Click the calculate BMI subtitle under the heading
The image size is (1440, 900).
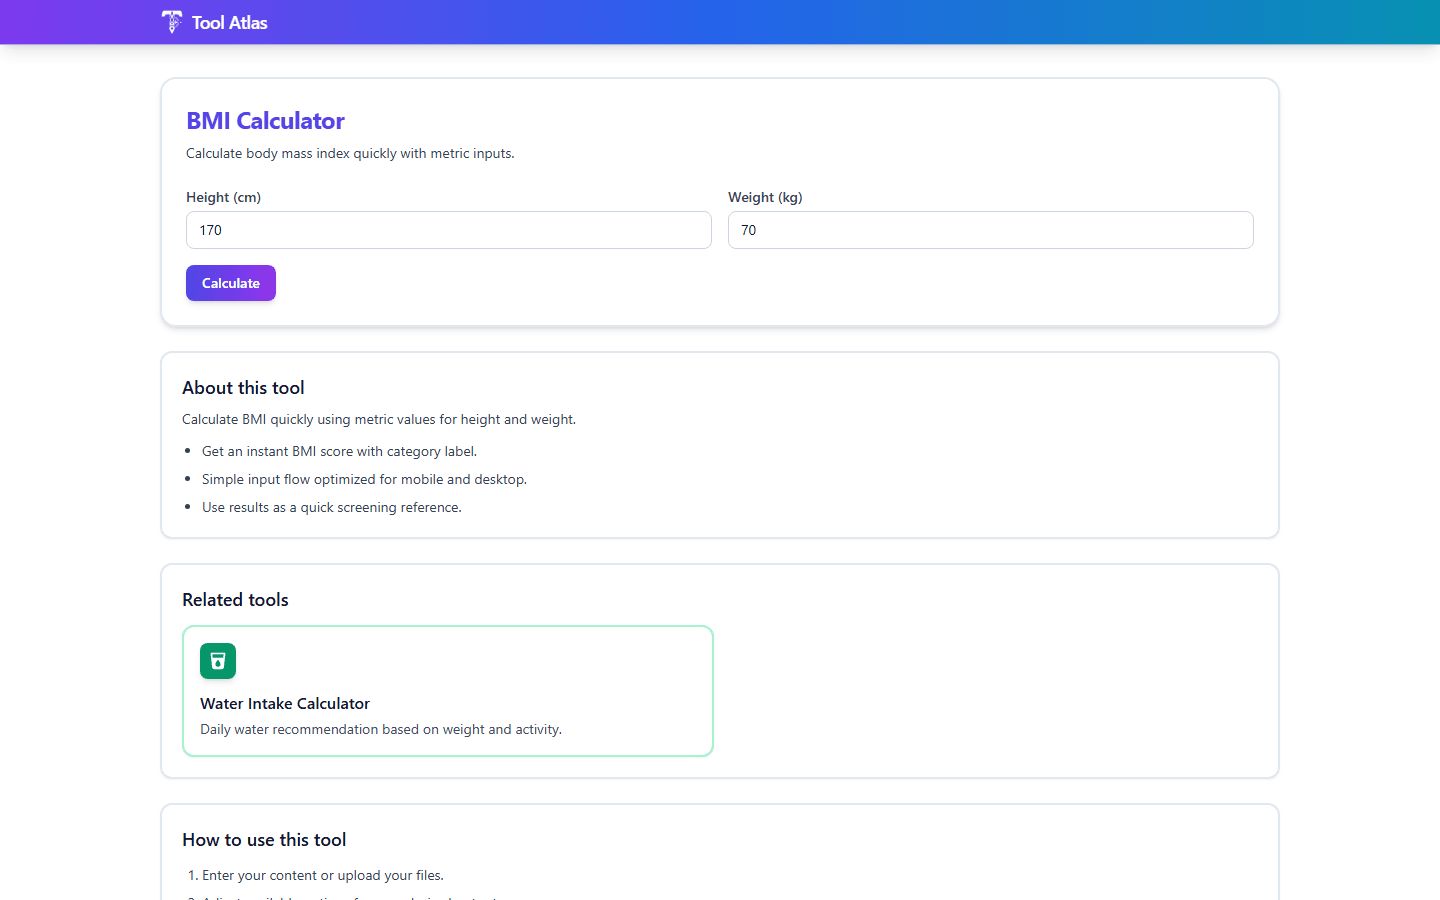[x=350, y=153]
